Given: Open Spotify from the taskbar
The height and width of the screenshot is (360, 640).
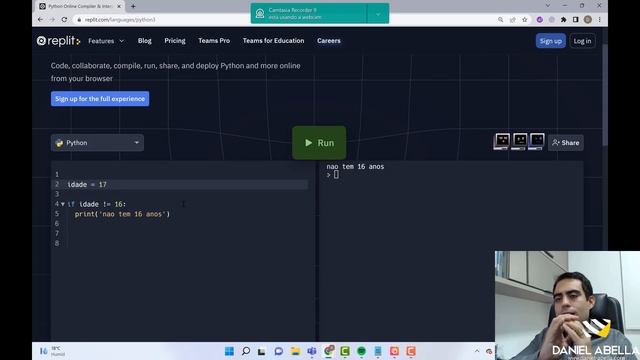Looking at the screenshot, I should 361,351.
